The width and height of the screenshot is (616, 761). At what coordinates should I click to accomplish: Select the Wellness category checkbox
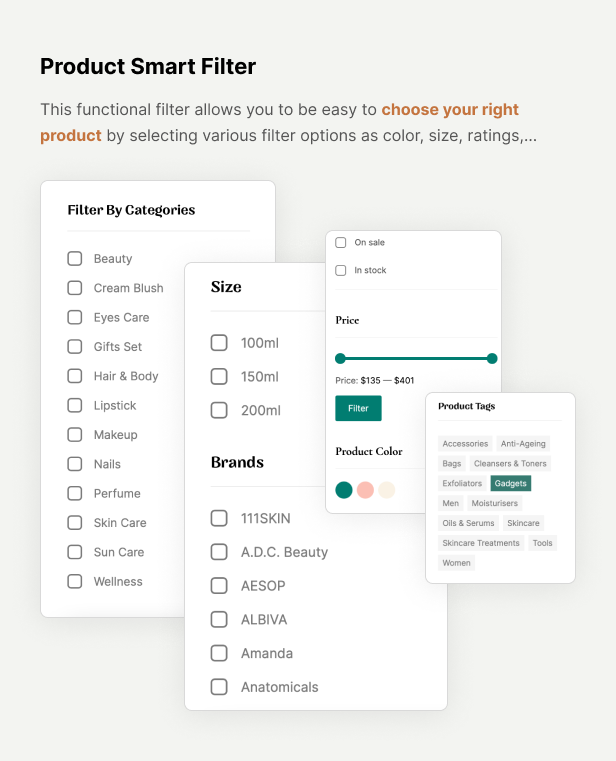pos(75,581)
